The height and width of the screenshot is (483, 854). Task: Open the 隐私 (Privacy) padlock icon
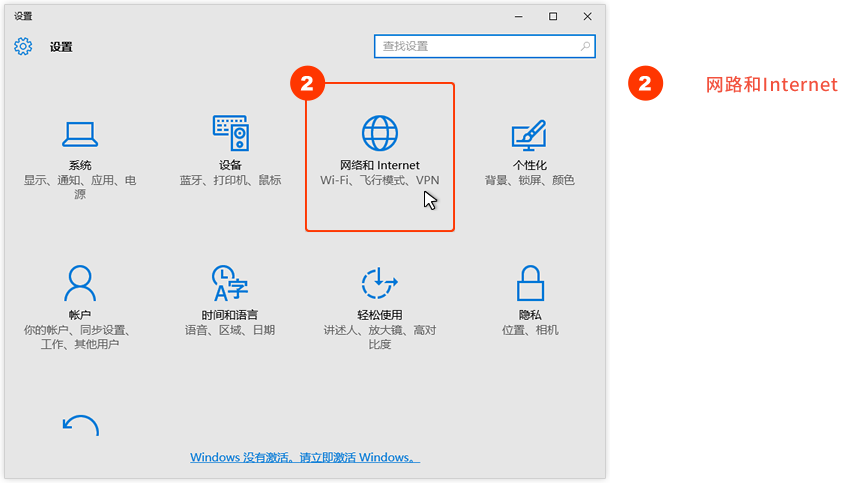[529, 283]
